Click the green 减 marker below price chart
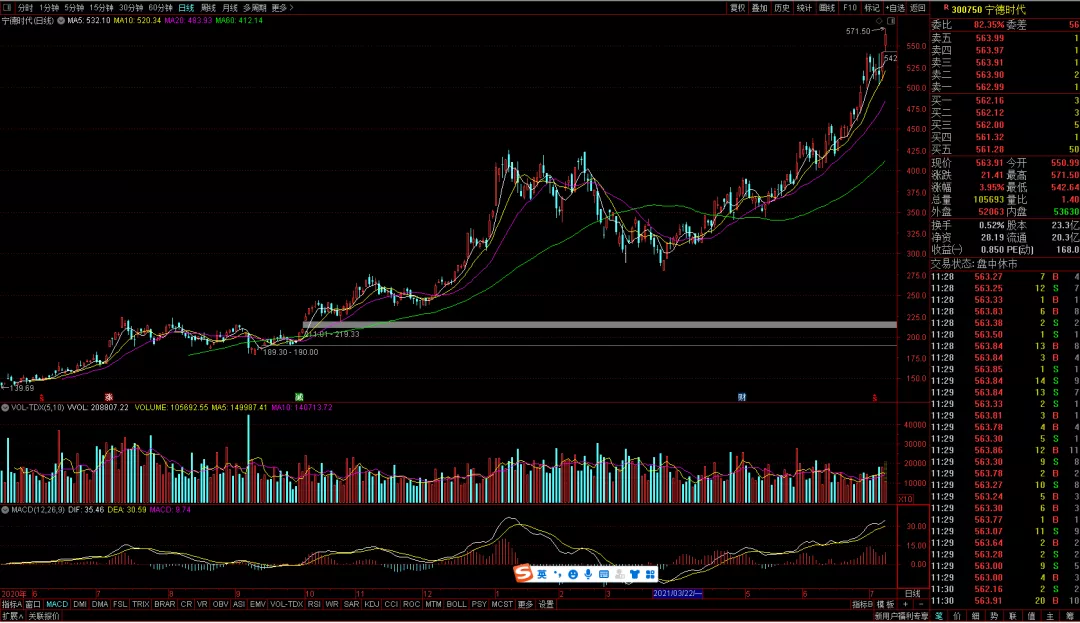 click(x=299, y=397)
